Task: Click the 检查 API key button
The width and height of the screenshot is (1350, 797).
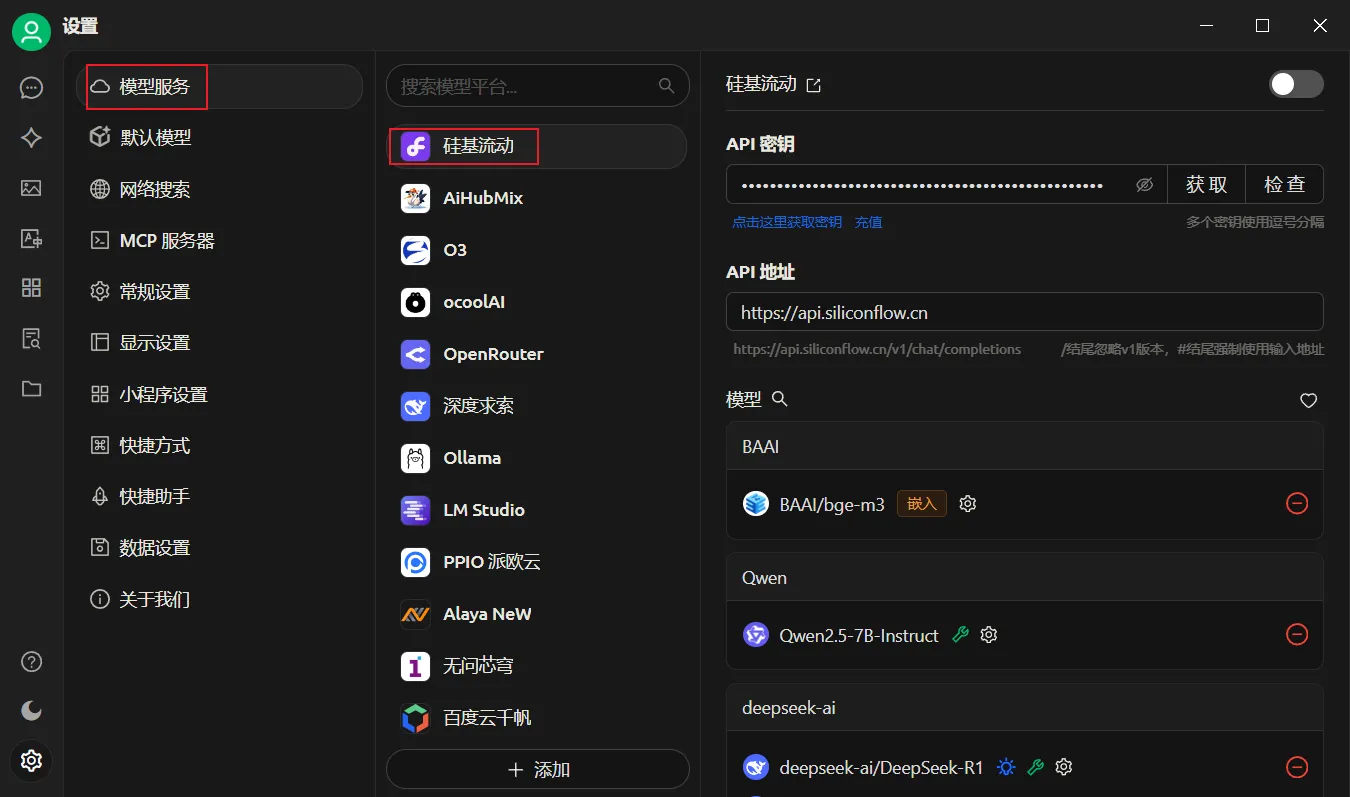Action: 1285,185
